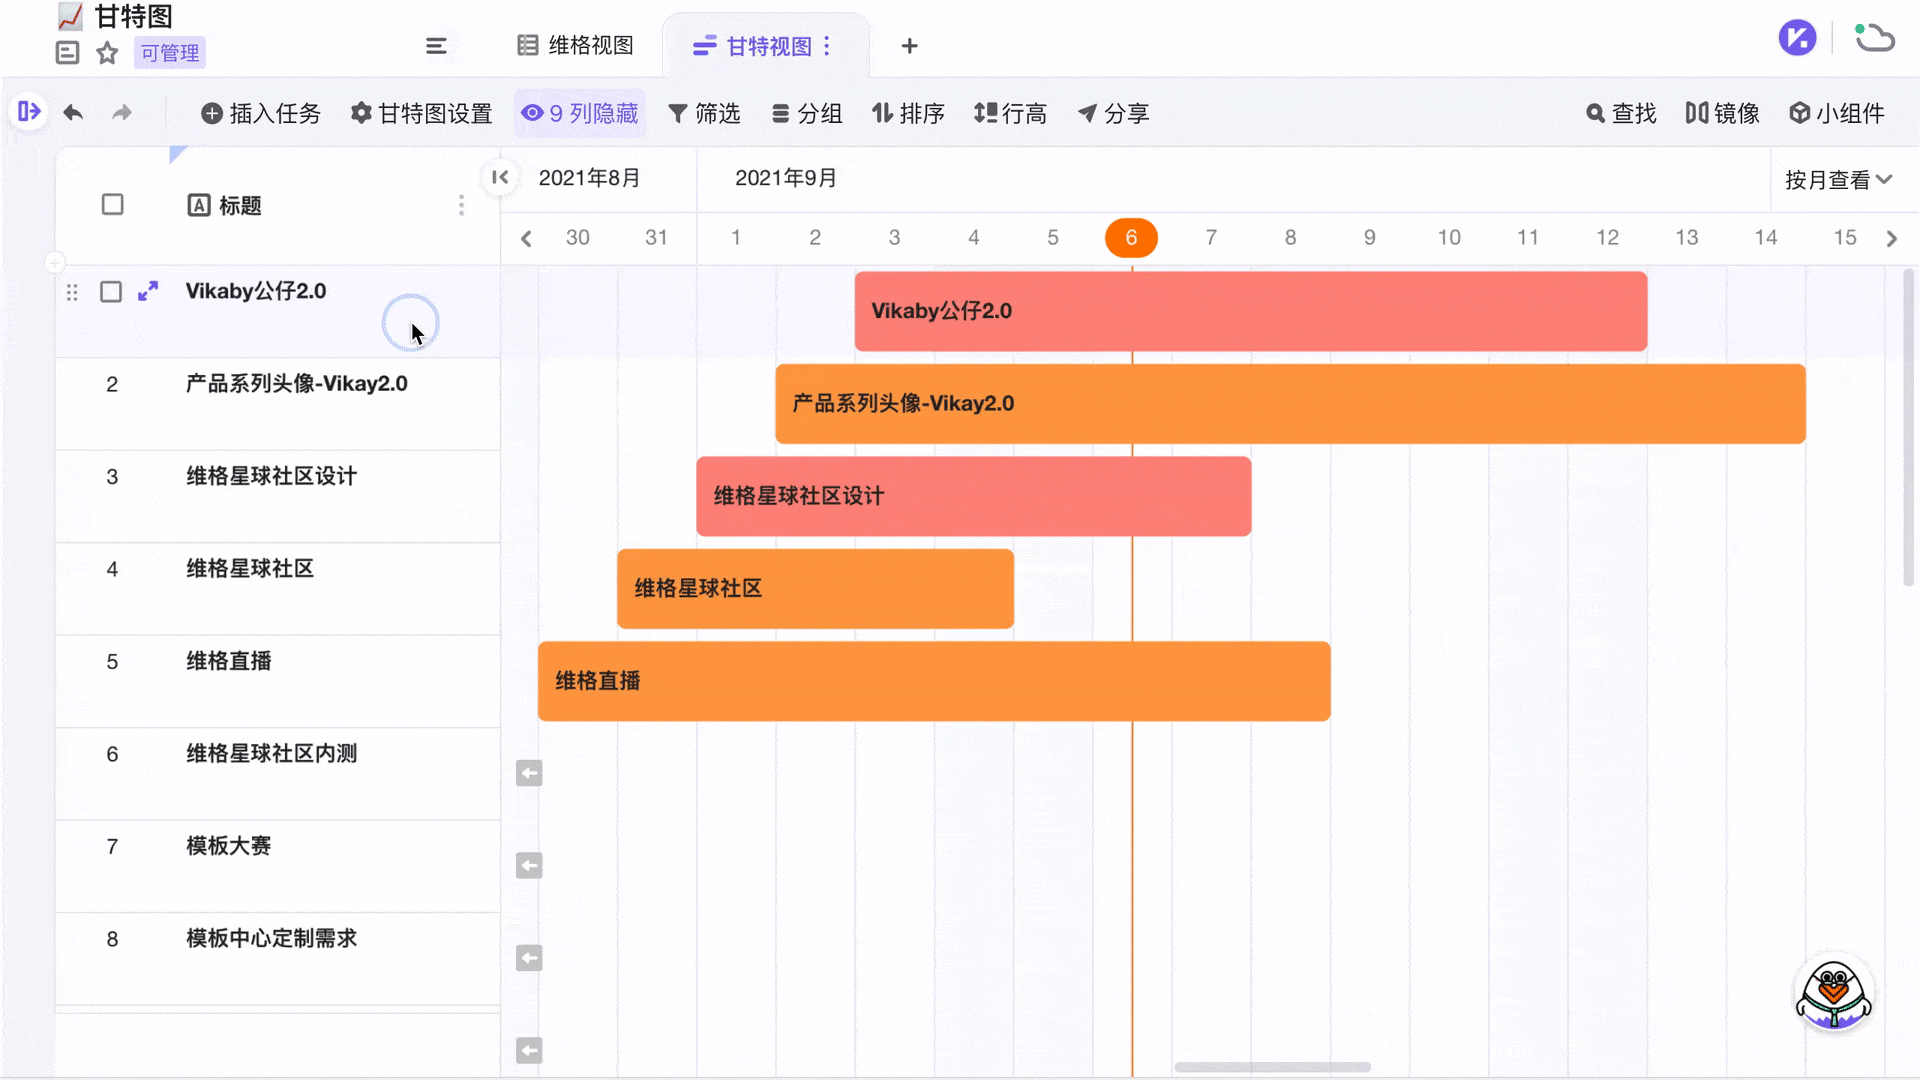Select the Vikaby公仔2.0 row checkbox
The image size is (1920, 1080).
coord(112,292)
